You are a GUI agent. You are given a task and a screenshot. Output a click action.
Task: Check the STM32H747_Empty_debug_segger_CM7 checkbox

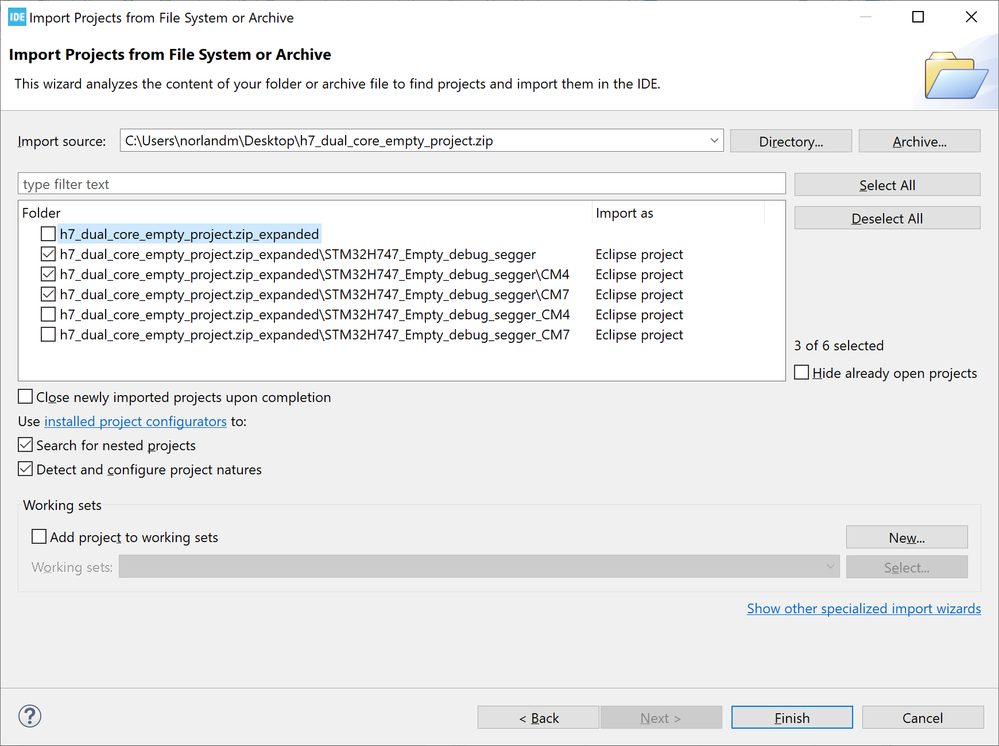[x=48, y=334]
